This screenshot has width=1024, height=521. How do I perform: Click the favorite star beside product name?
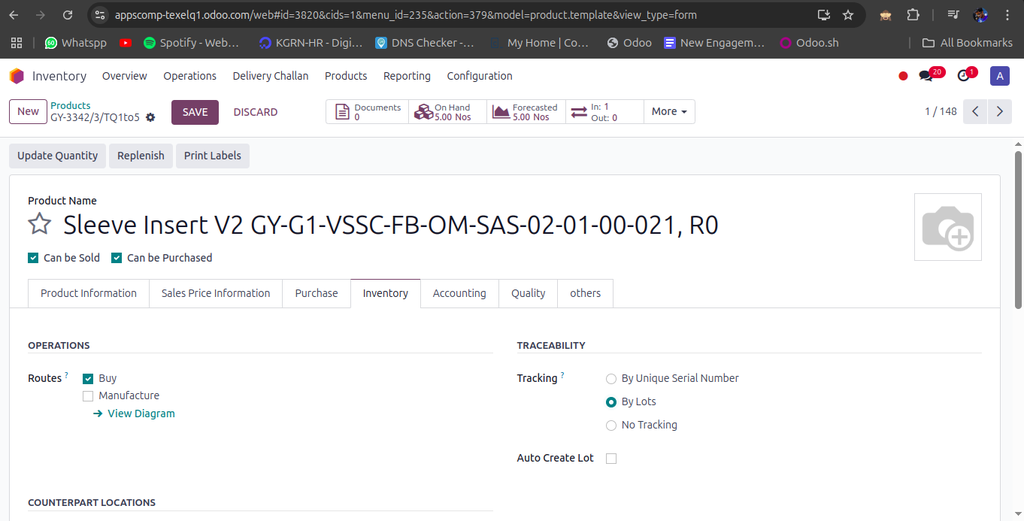click(39, 224)
